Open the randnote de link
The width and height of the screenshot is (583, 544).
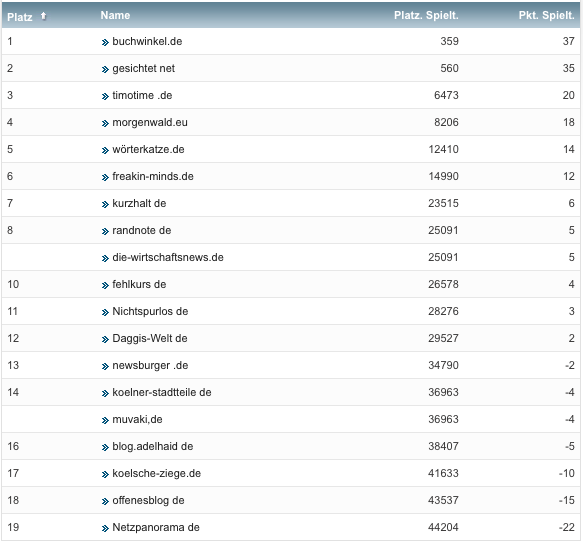142,230
